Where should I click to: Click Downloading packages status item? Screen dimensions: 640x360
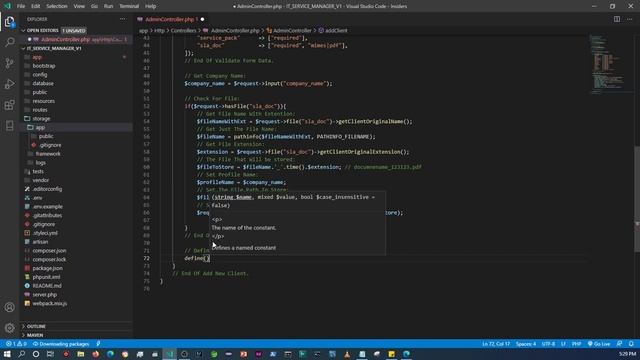(x=61, y=344)
